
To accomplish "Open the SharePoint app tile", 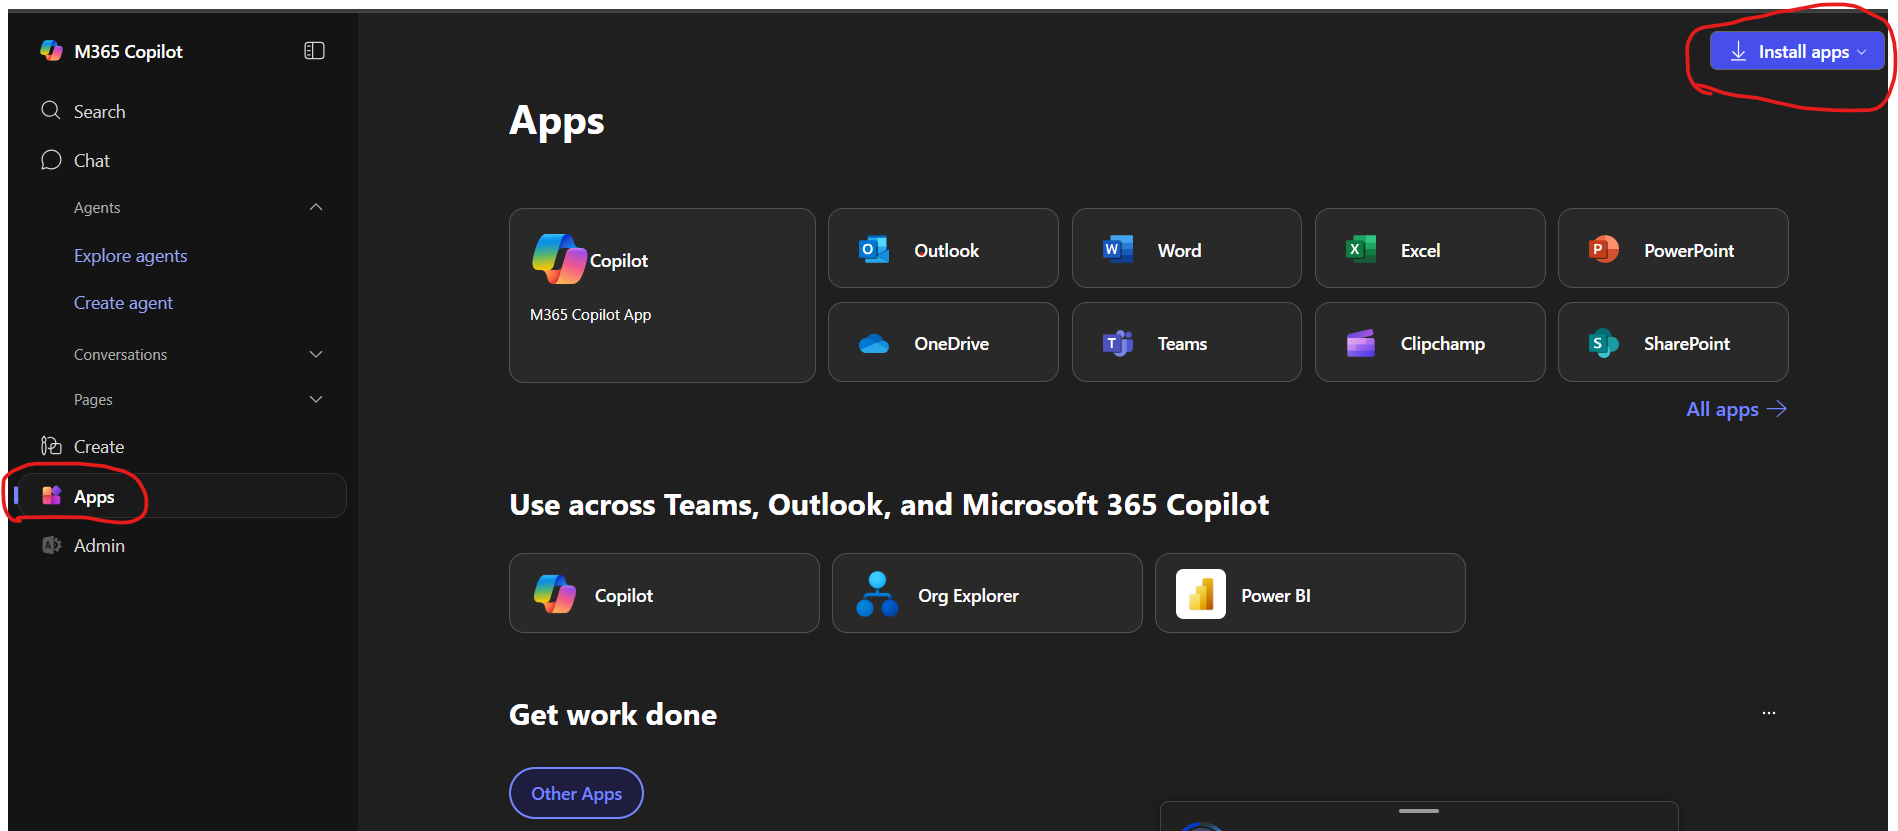I will click(x=1672, y=343).
